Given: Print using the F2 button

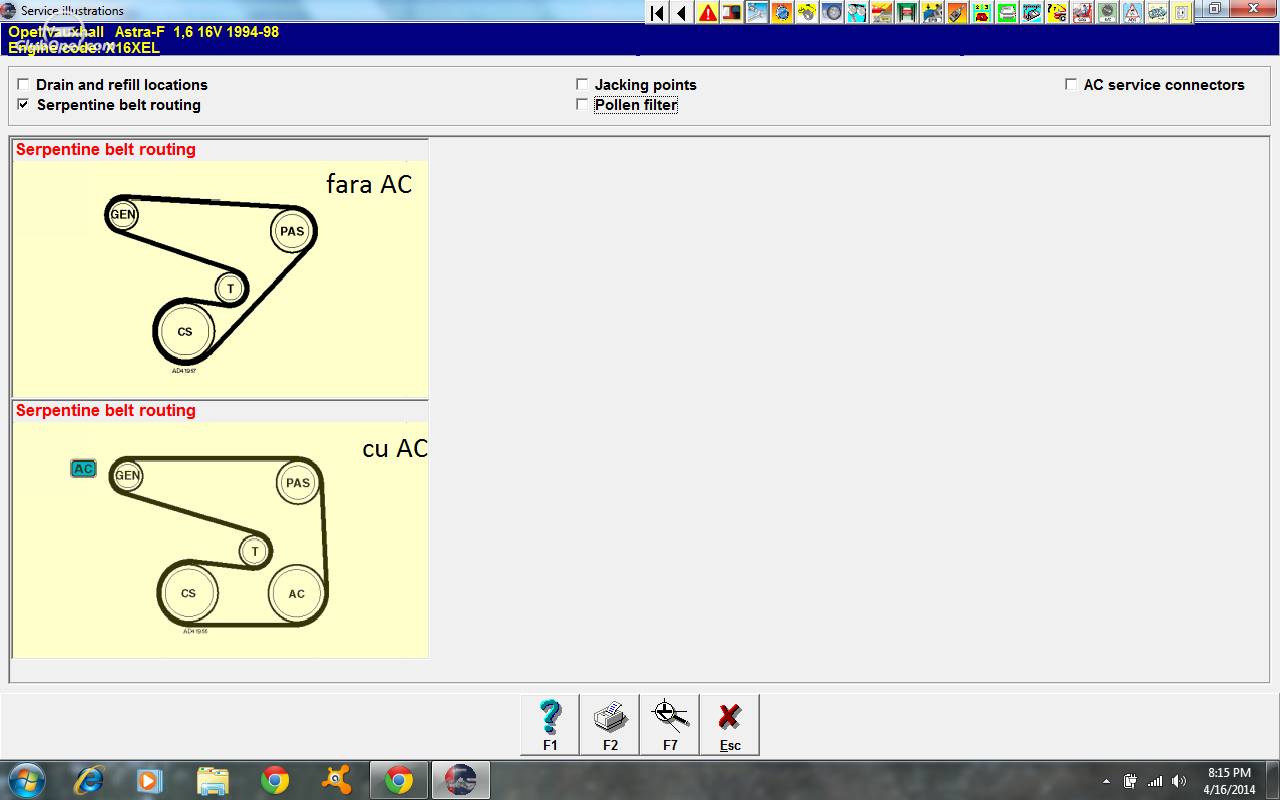Looking at the screenshot, I should point(610,724).
